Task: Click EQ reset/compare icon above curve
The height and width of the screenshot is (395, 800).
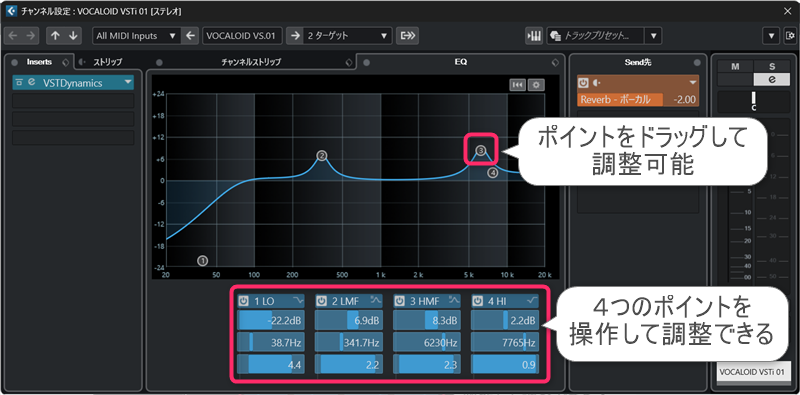Action: [517, 85]
